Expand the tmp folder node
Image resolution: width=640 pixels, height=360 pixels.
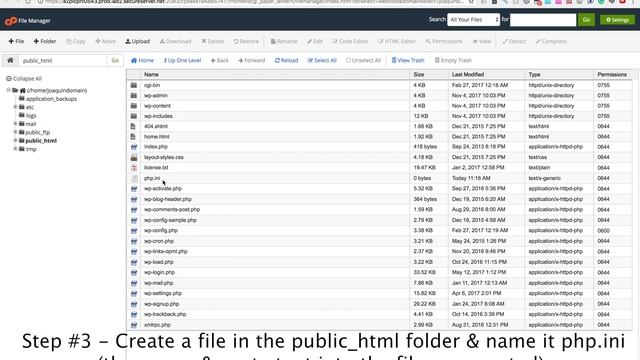[x=16, y=149]
